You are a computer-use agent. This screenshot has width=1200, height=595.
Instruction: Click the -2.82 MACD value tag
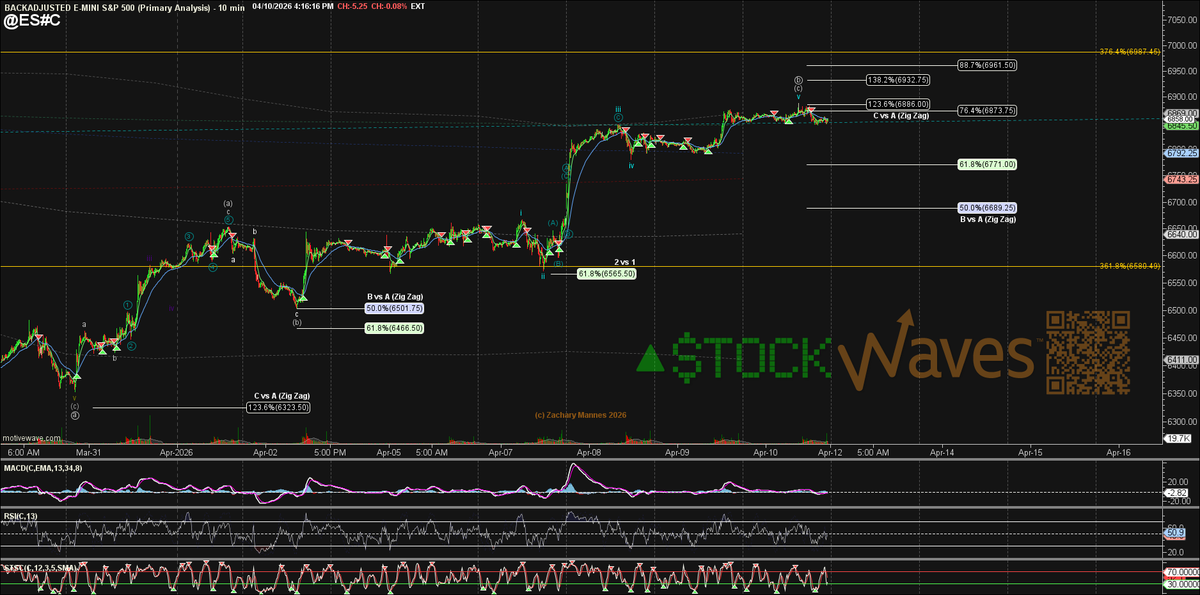pos(1178,492)
